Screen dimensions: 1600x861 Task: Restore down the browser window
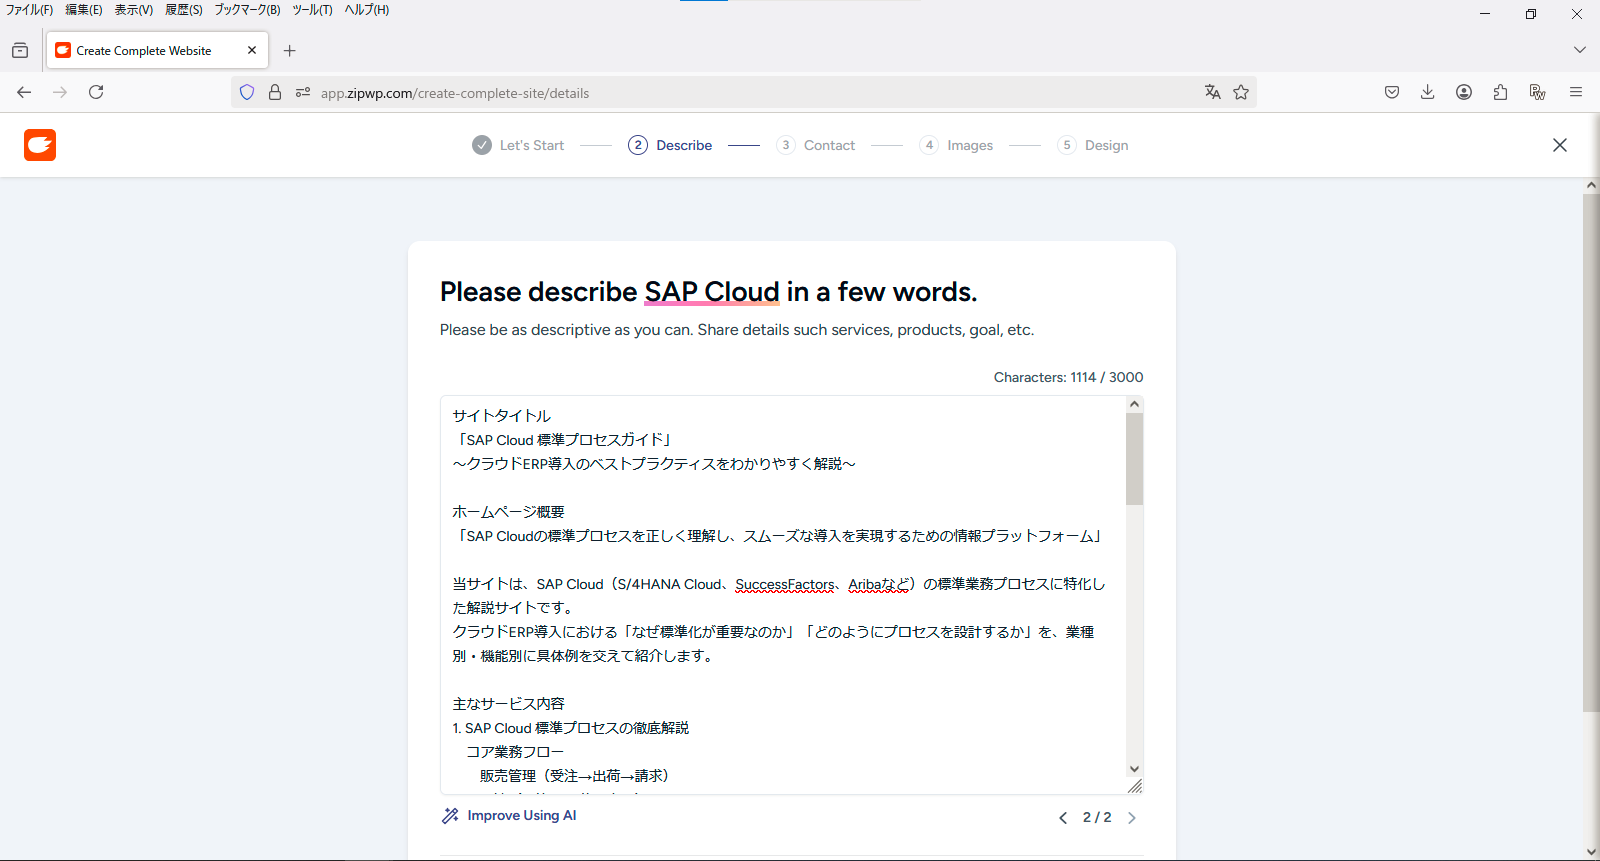click(x=1531, y=14)
